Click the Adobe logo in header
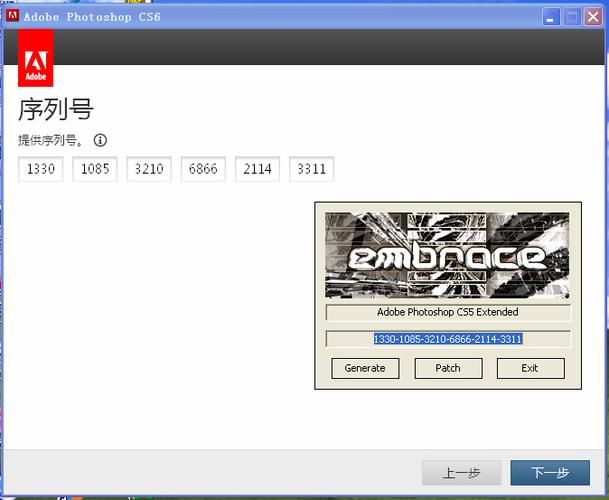 (36, 58)
